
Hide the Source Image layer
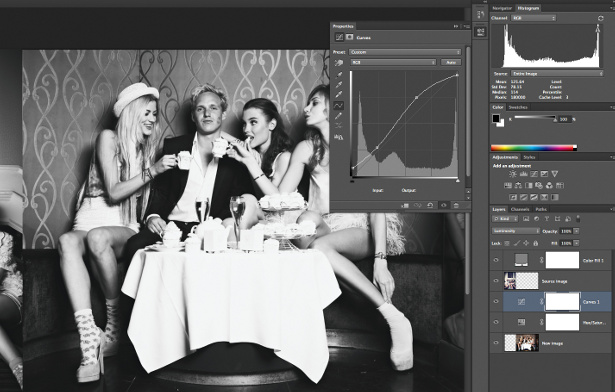pyautogui.click(x=496, y=281)
